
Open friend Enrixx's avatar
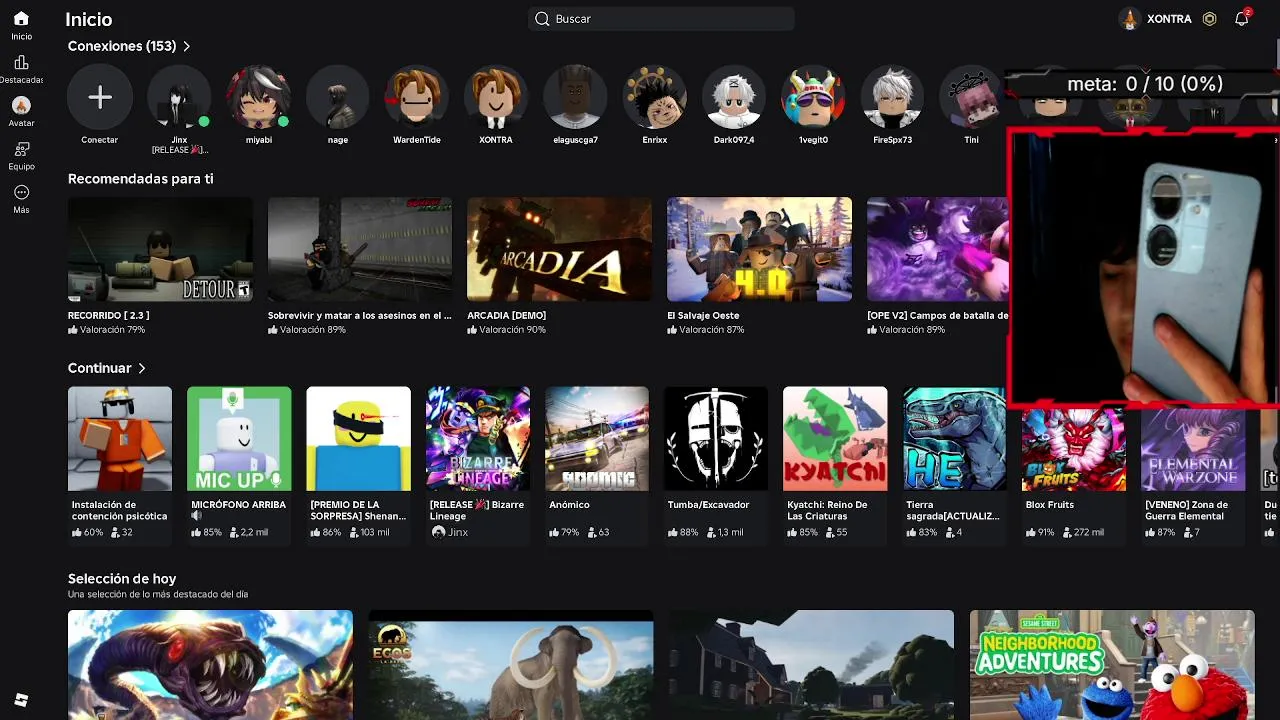click(x=655, y=97)
